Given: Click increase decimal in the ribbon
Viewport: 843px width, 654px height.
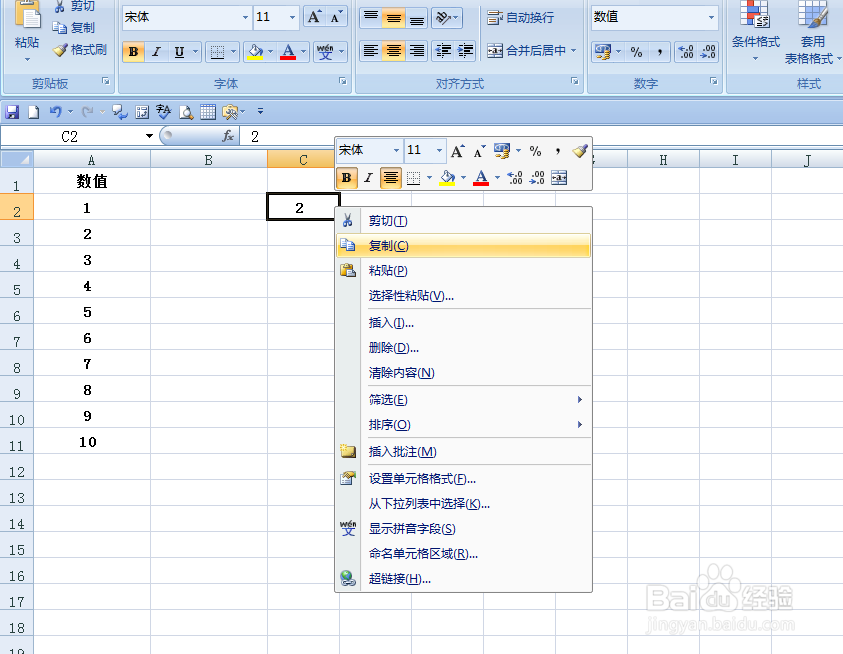Looking at the screenshot, I should (686, 52).
